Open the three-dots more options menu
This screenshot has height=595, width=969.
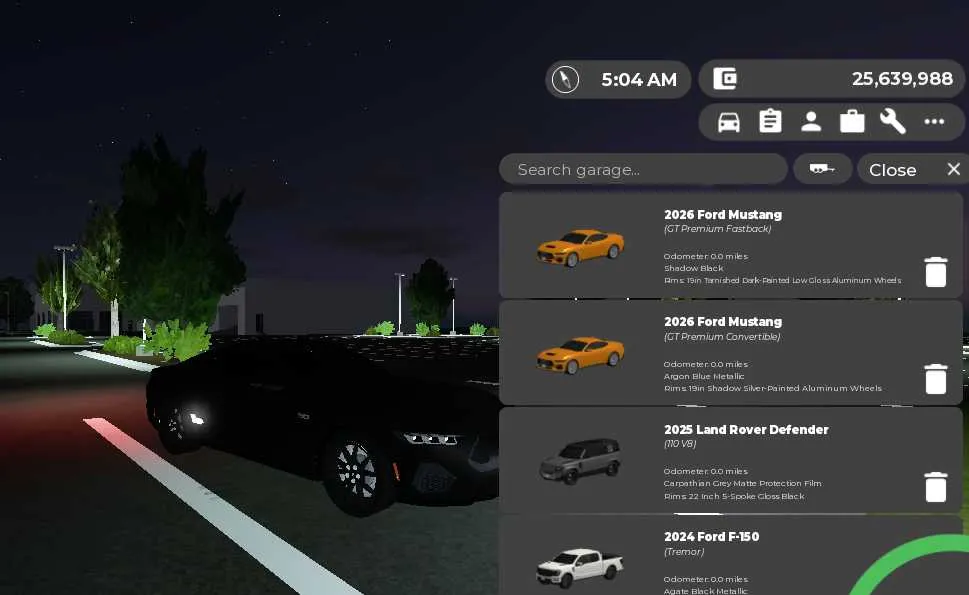pos(934,122)
